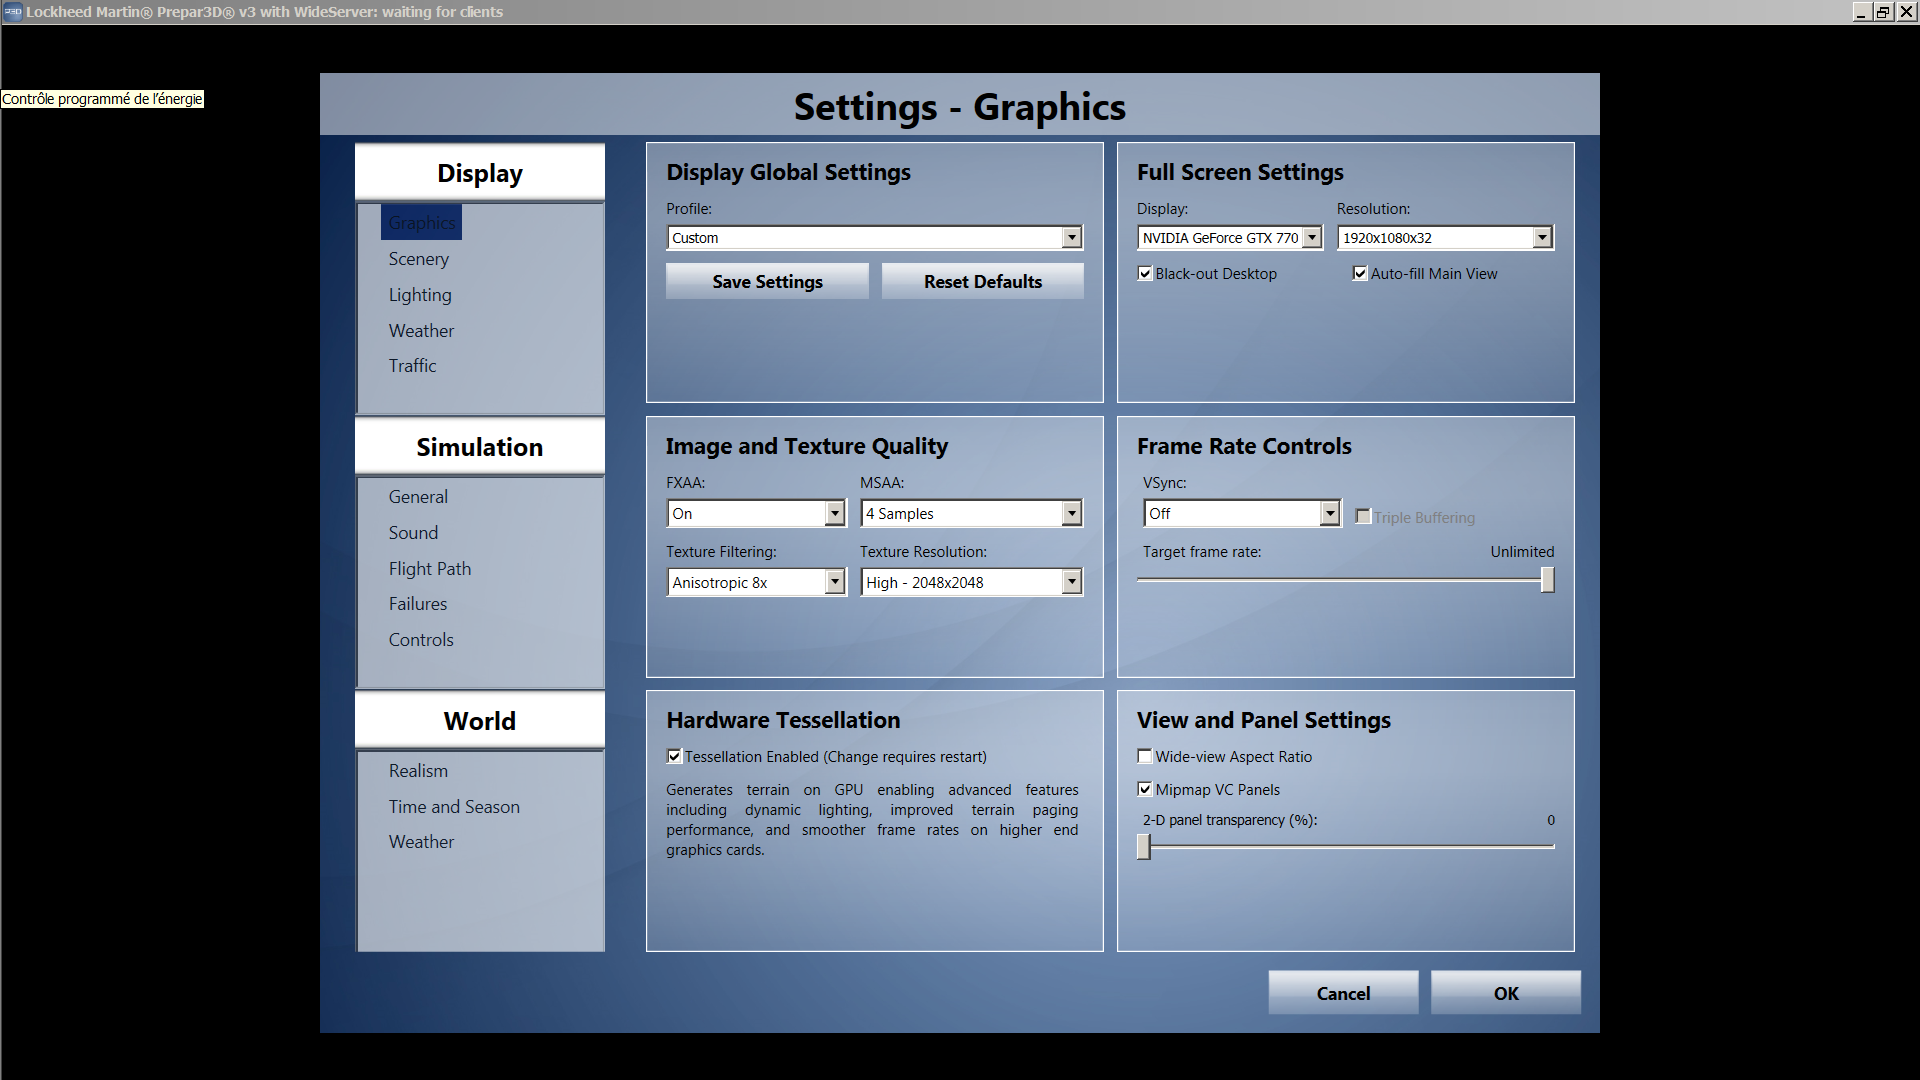
Task: Click the Graphics tab under Display
Action: [421, 222]
